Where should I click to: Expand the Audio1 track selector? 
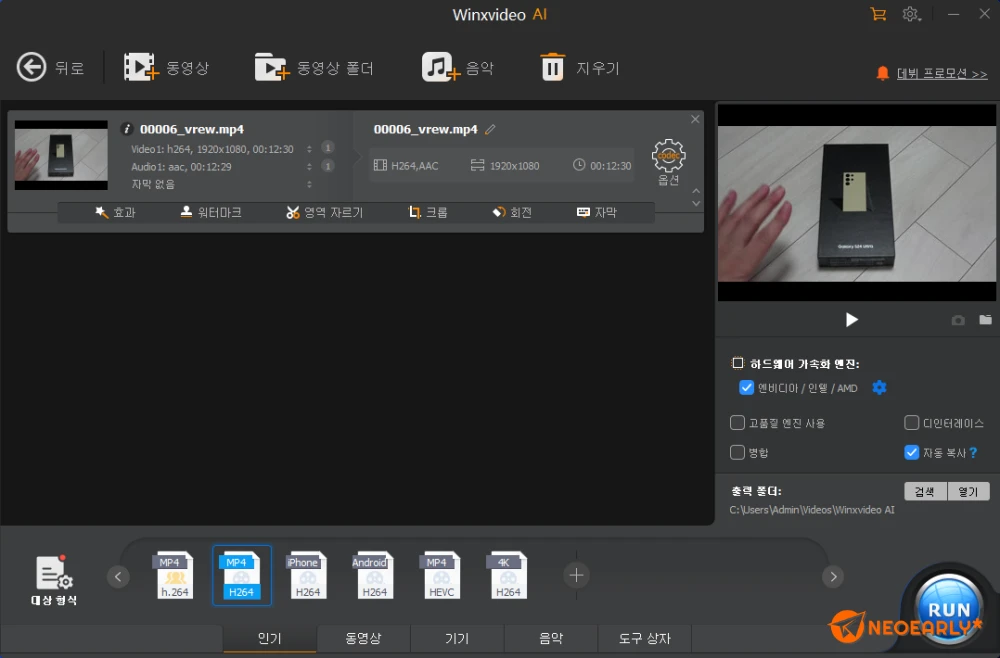click(309, 166)
